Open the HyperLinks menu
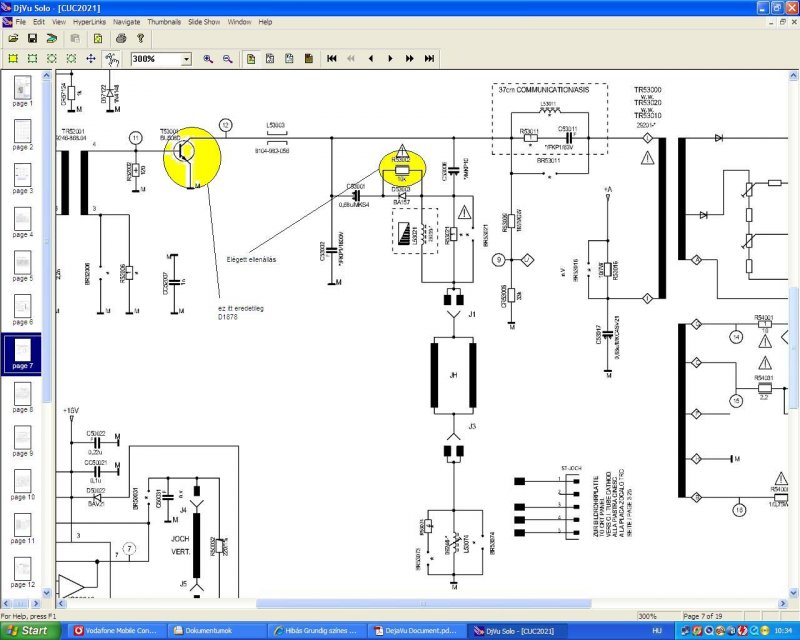The height and width of the screenshot is (640, 800). [89, 22]
